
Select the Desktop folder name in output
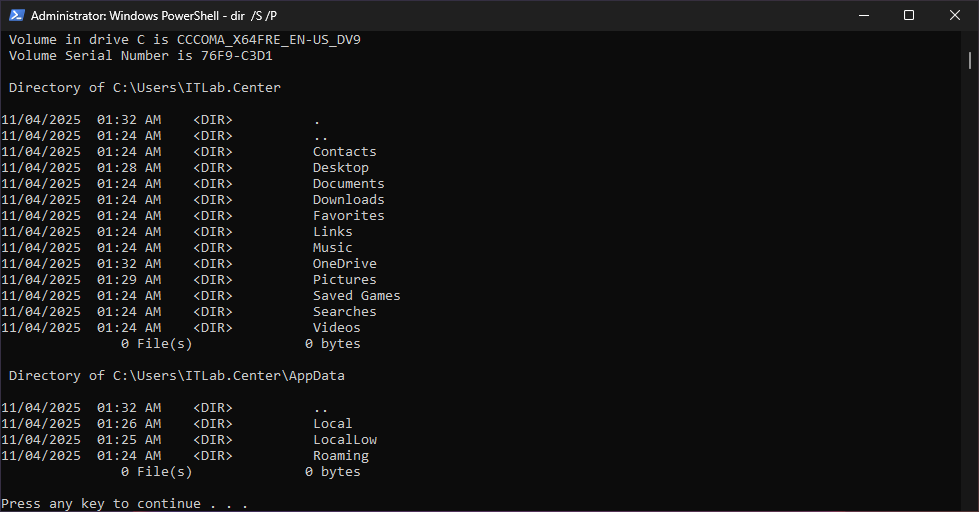[x=340, y=168]
